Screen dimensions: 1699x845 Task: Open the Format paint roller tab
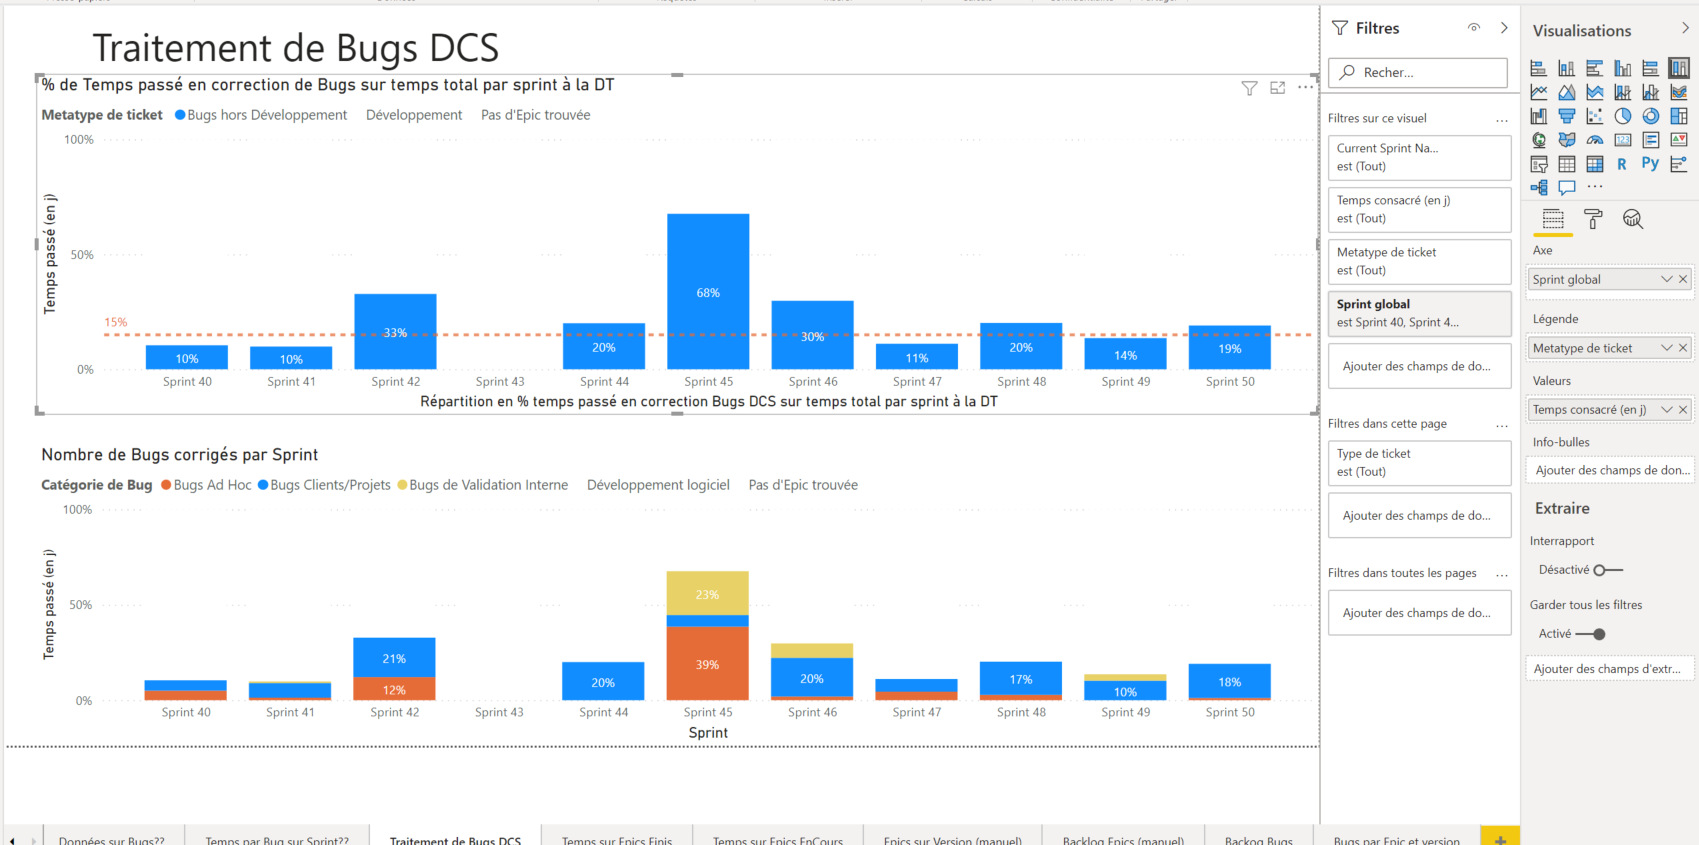tap(1593, 219)
